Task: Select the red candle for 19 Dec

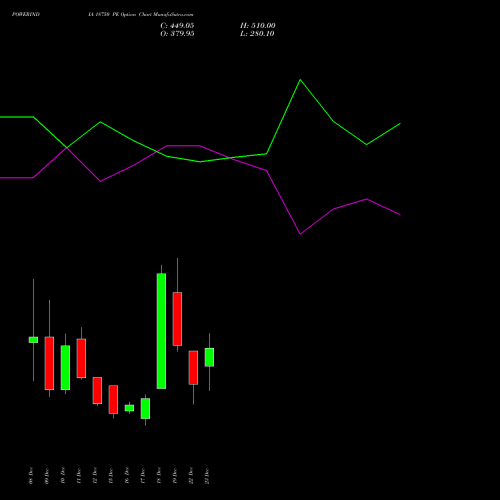Action: tap(177, 319)
